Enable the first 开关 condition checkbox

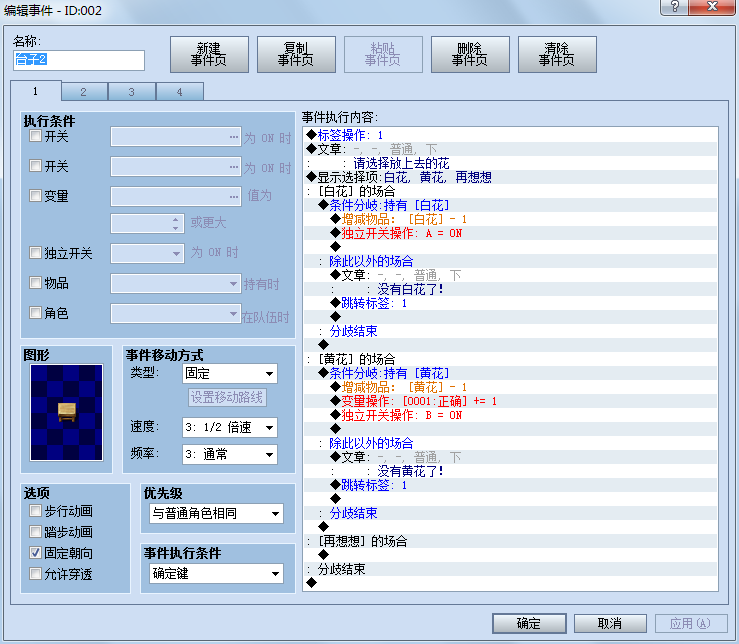click(x=35, y=136)
